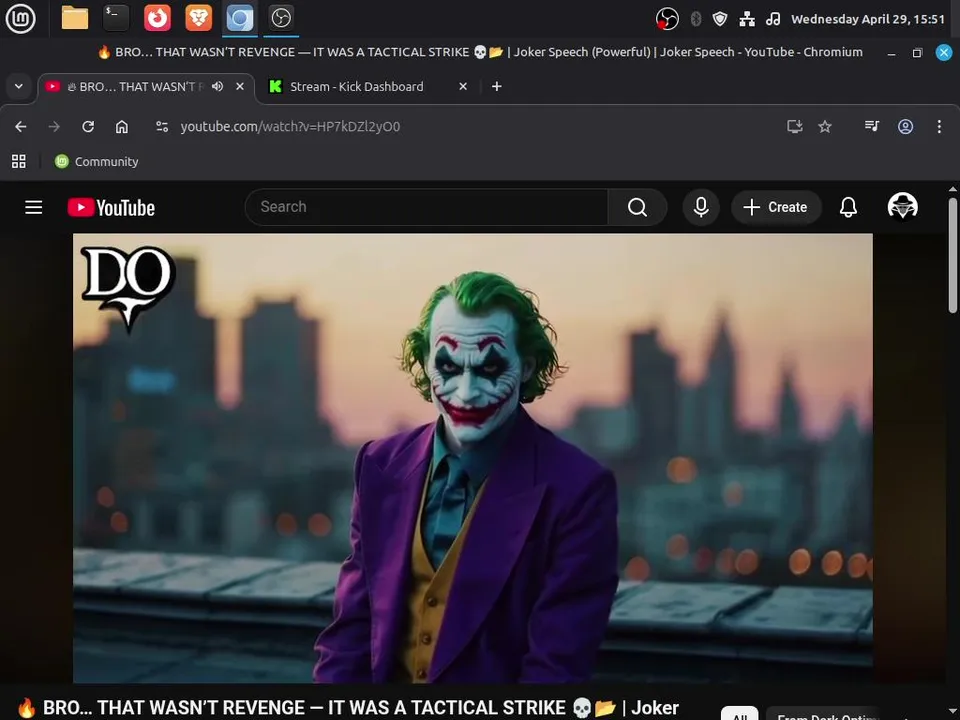Click the Joker video player
The width and height of the screenshot is (960, 720).
[473, 458]
